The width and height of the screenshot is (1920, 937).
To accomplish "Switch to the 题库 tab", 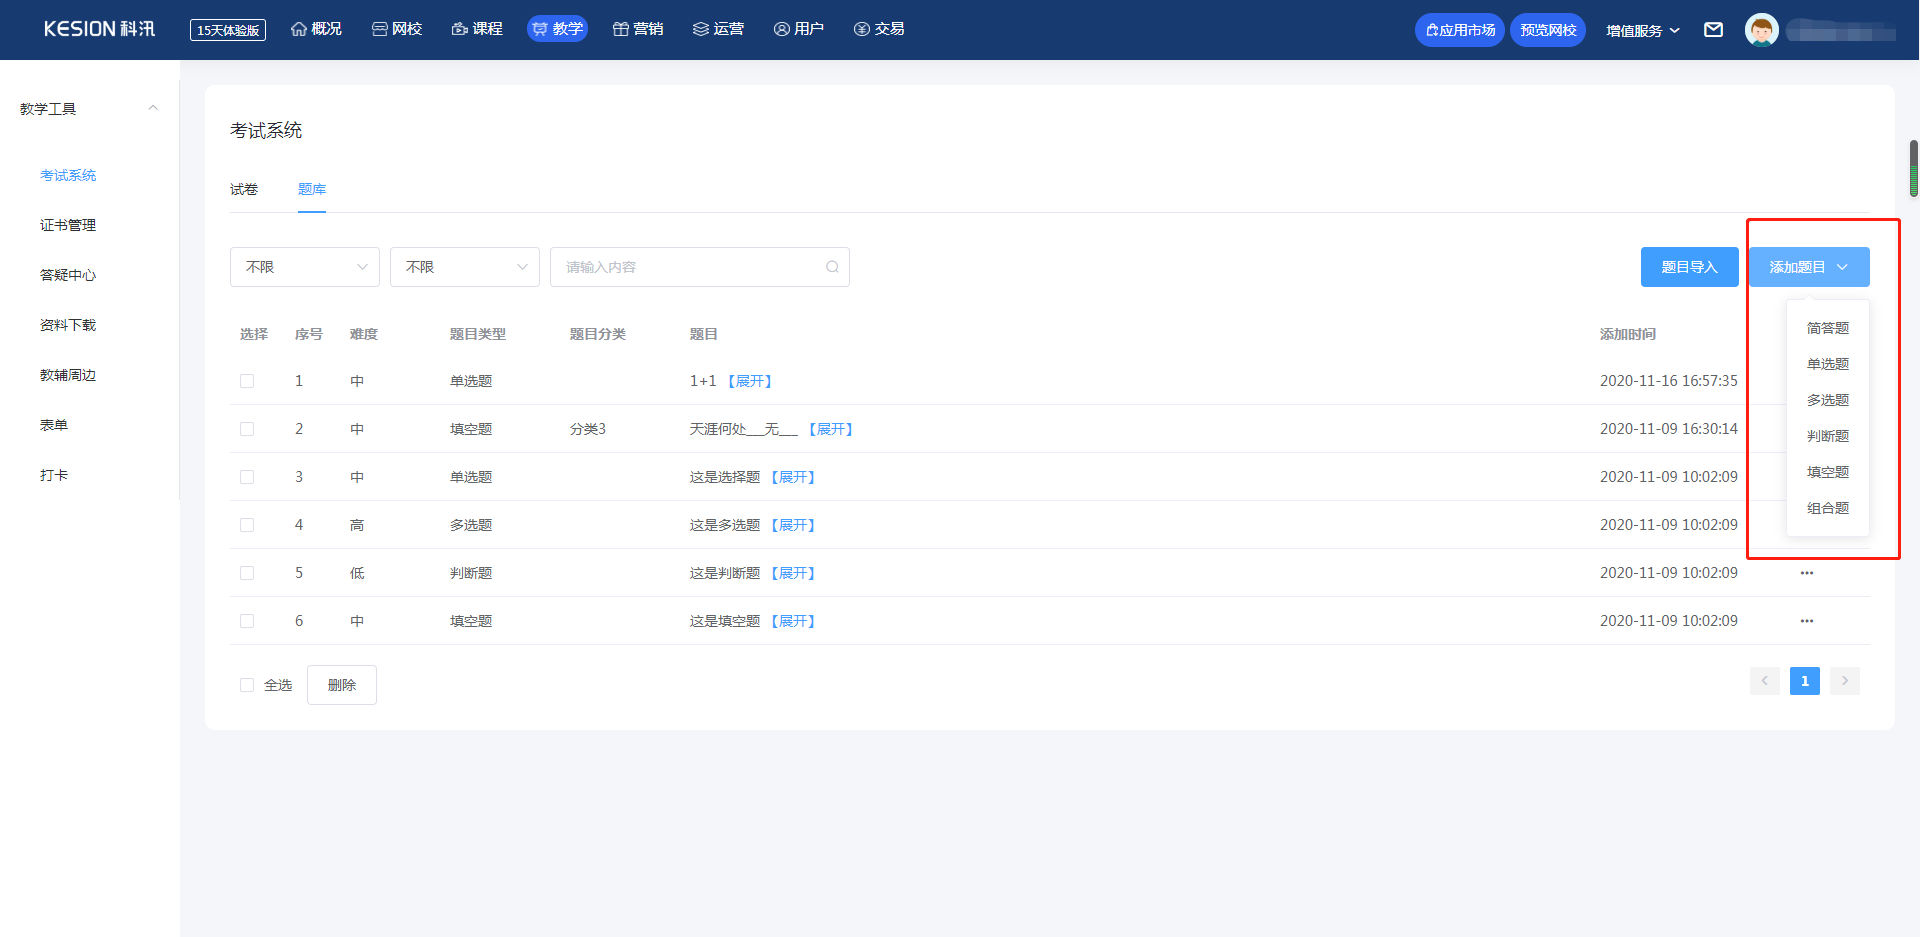I will 312,189.
